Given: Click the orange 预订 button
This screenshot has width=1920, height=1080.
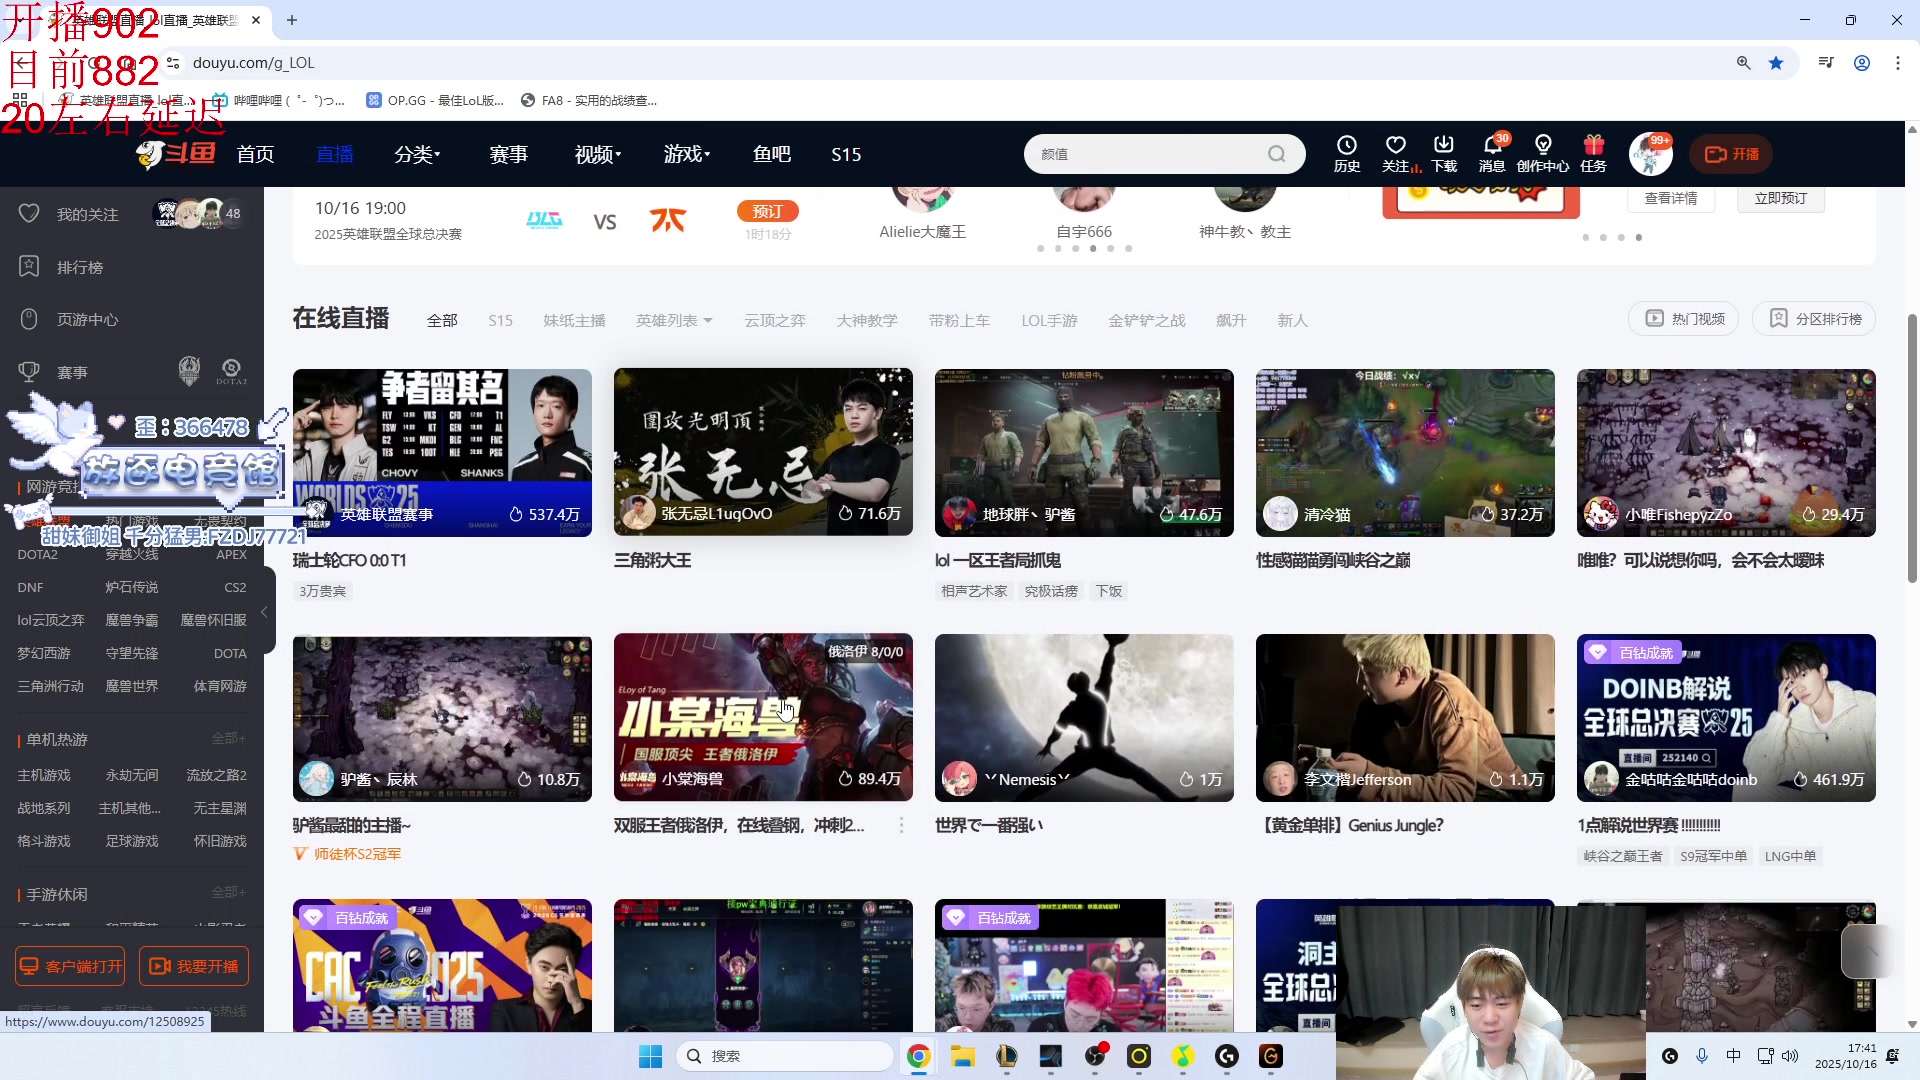Looking at the screenshot, I should [767, 211].
